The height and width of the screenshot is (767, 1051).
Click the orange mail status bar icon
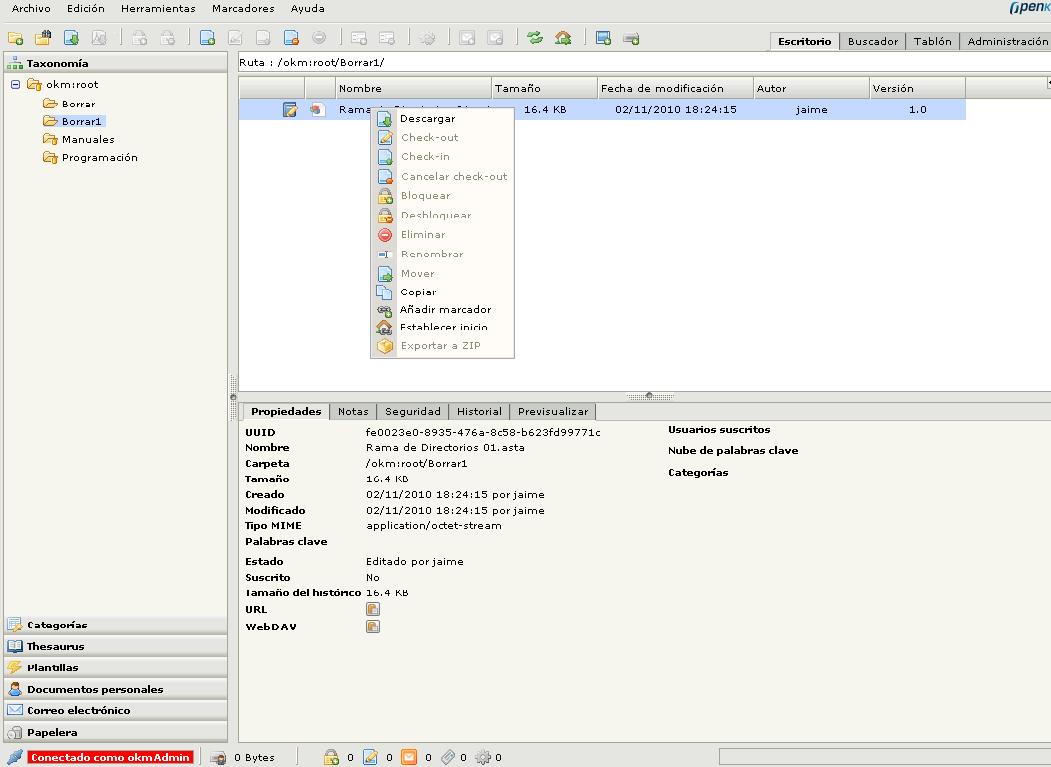click(409, 757)
